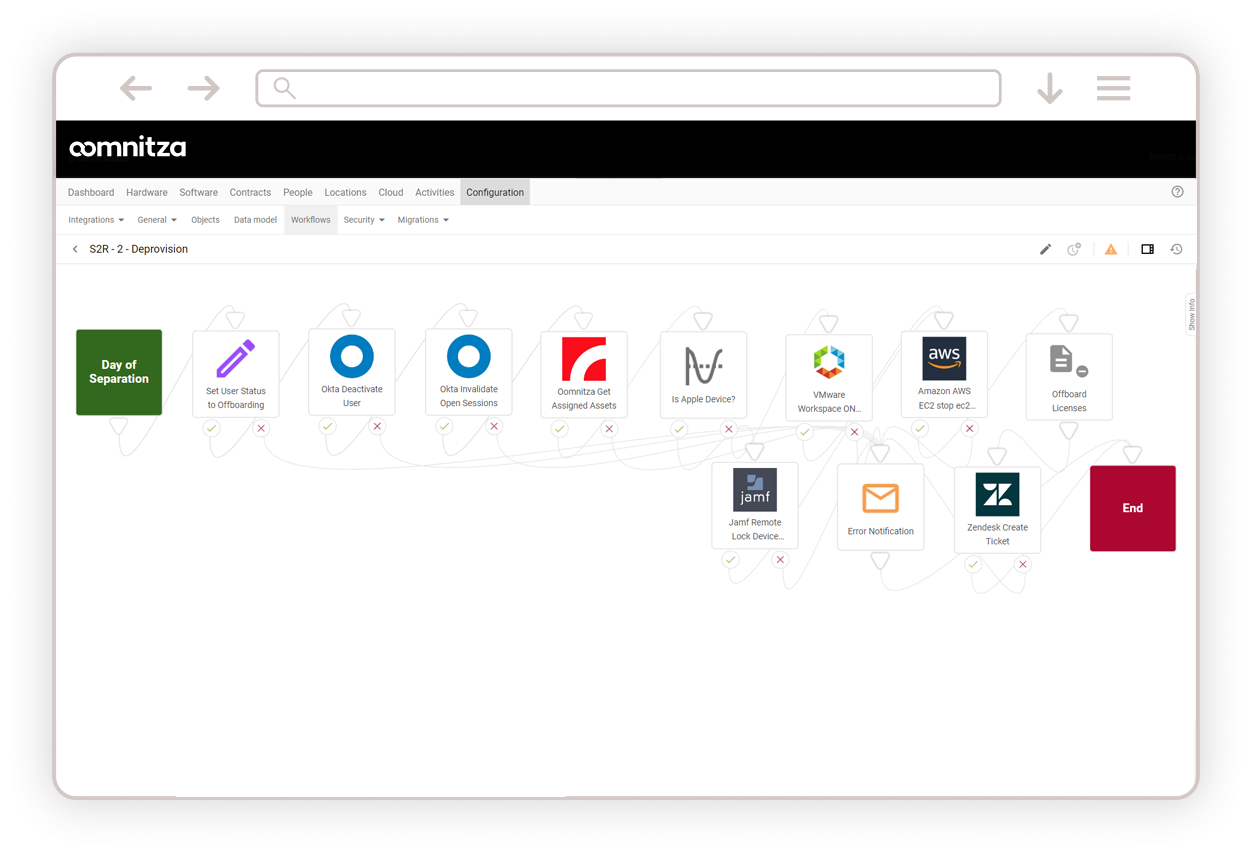This screenshot has height=853, width=1252.
Task: Expand the Integrations dropdown menu
Action: pos(96,220)
